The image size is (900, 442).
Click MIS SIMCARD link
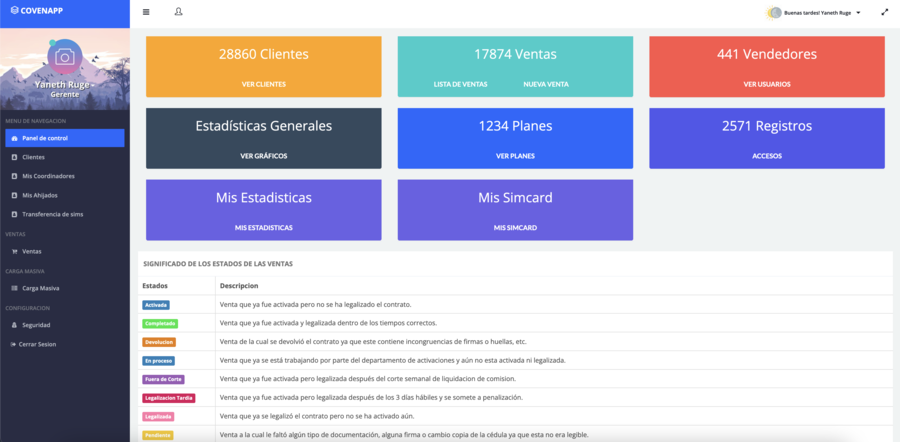515,228
